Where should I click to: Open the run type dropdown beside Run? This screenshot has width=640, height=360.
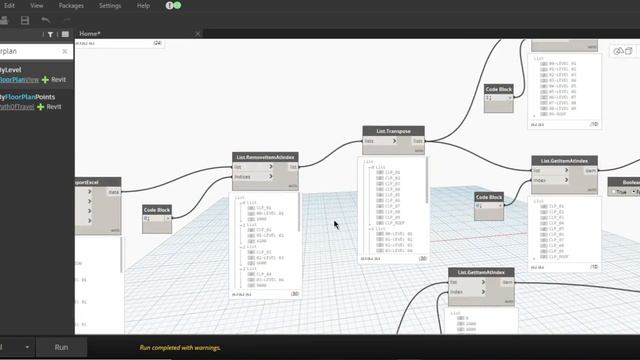tap(27, 347)
